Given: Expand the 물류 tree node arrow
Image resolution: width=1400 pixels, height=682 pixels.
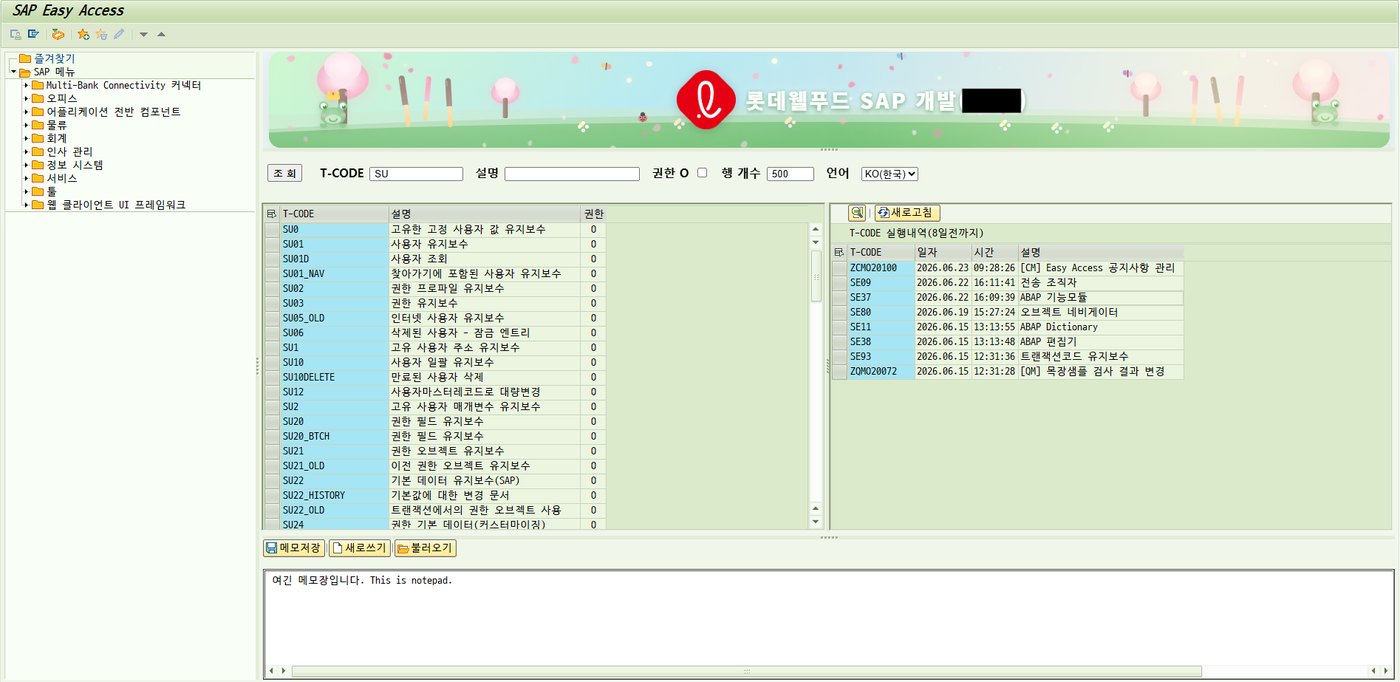Looking at the screenshot, I should click(x=26, y=125).
